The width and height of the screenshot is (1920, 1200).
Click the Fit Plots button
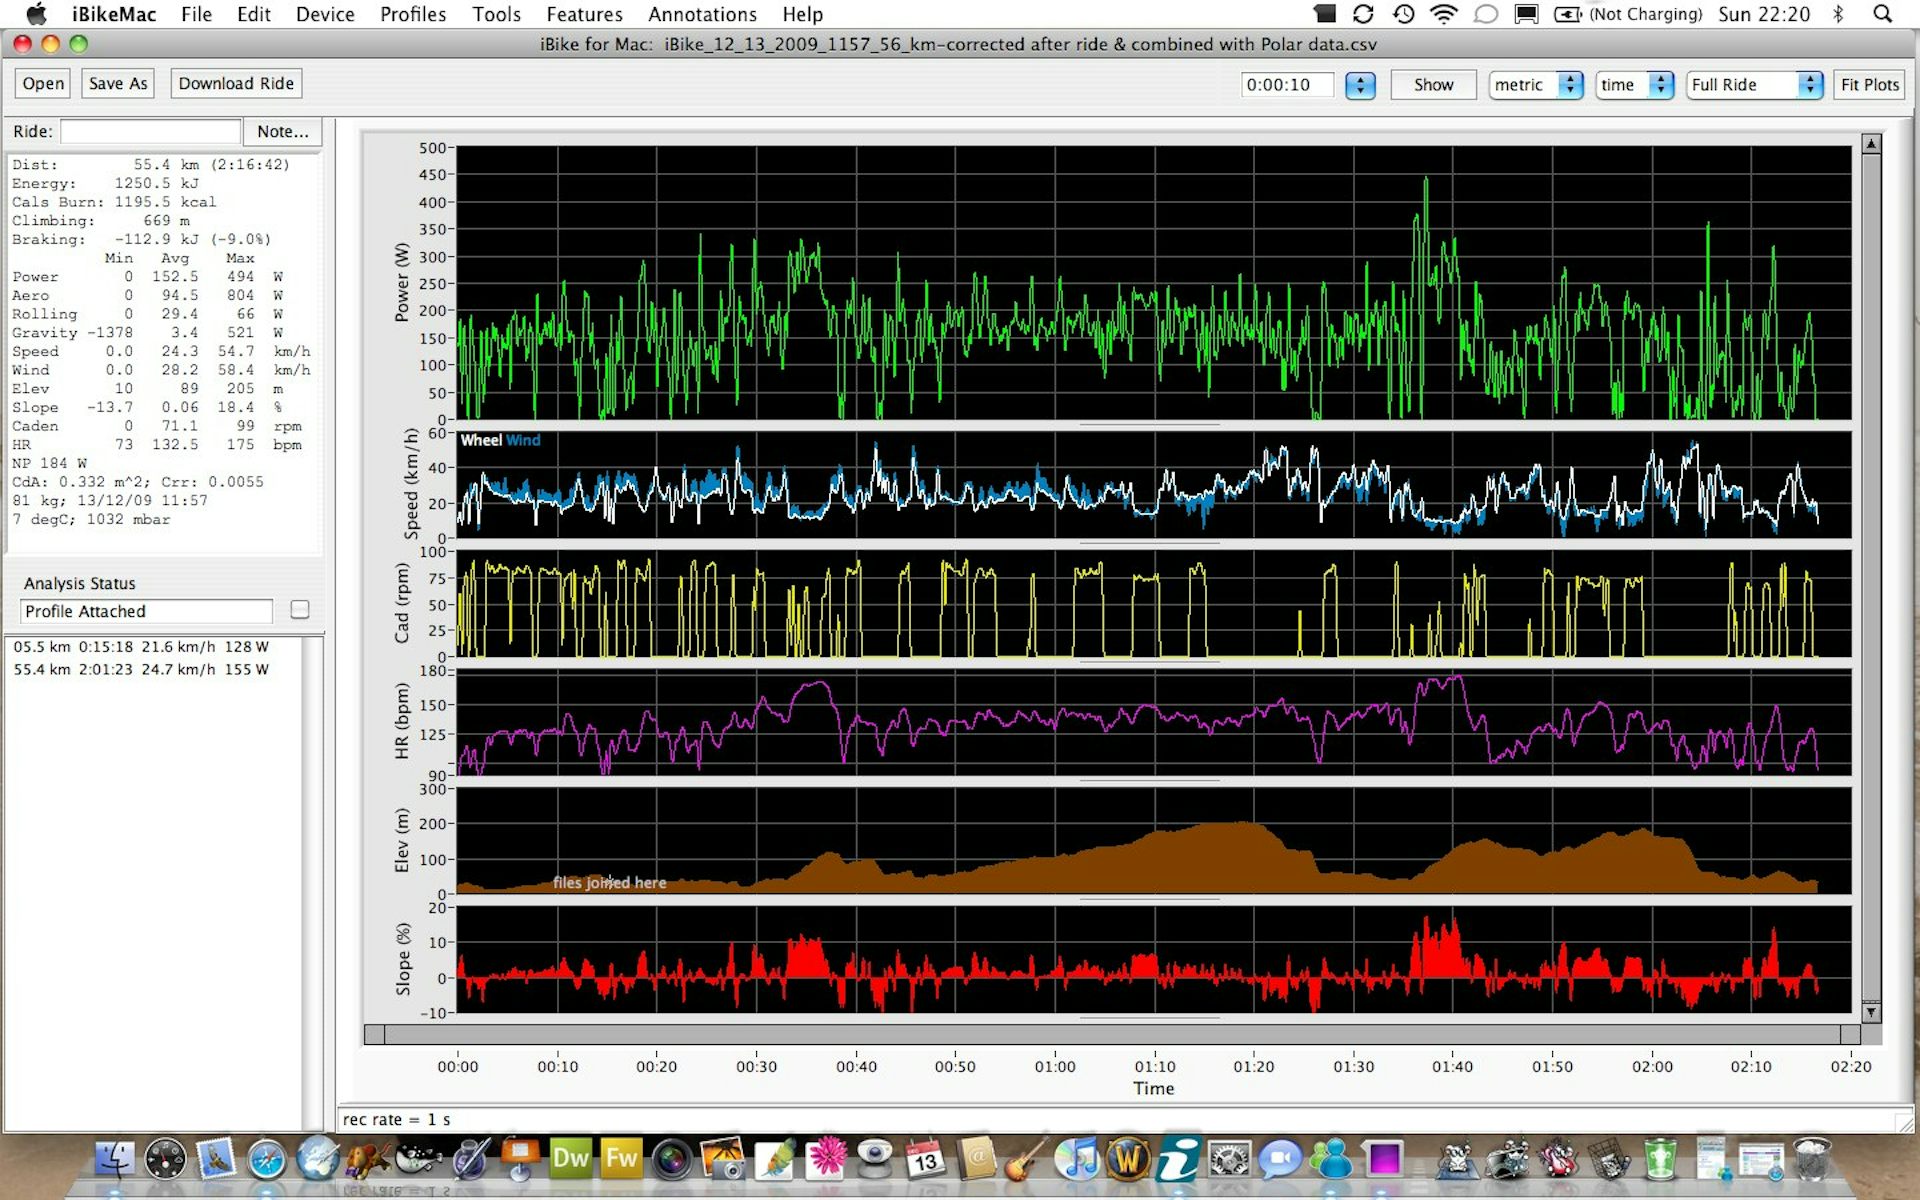(x=1870, y=85)
